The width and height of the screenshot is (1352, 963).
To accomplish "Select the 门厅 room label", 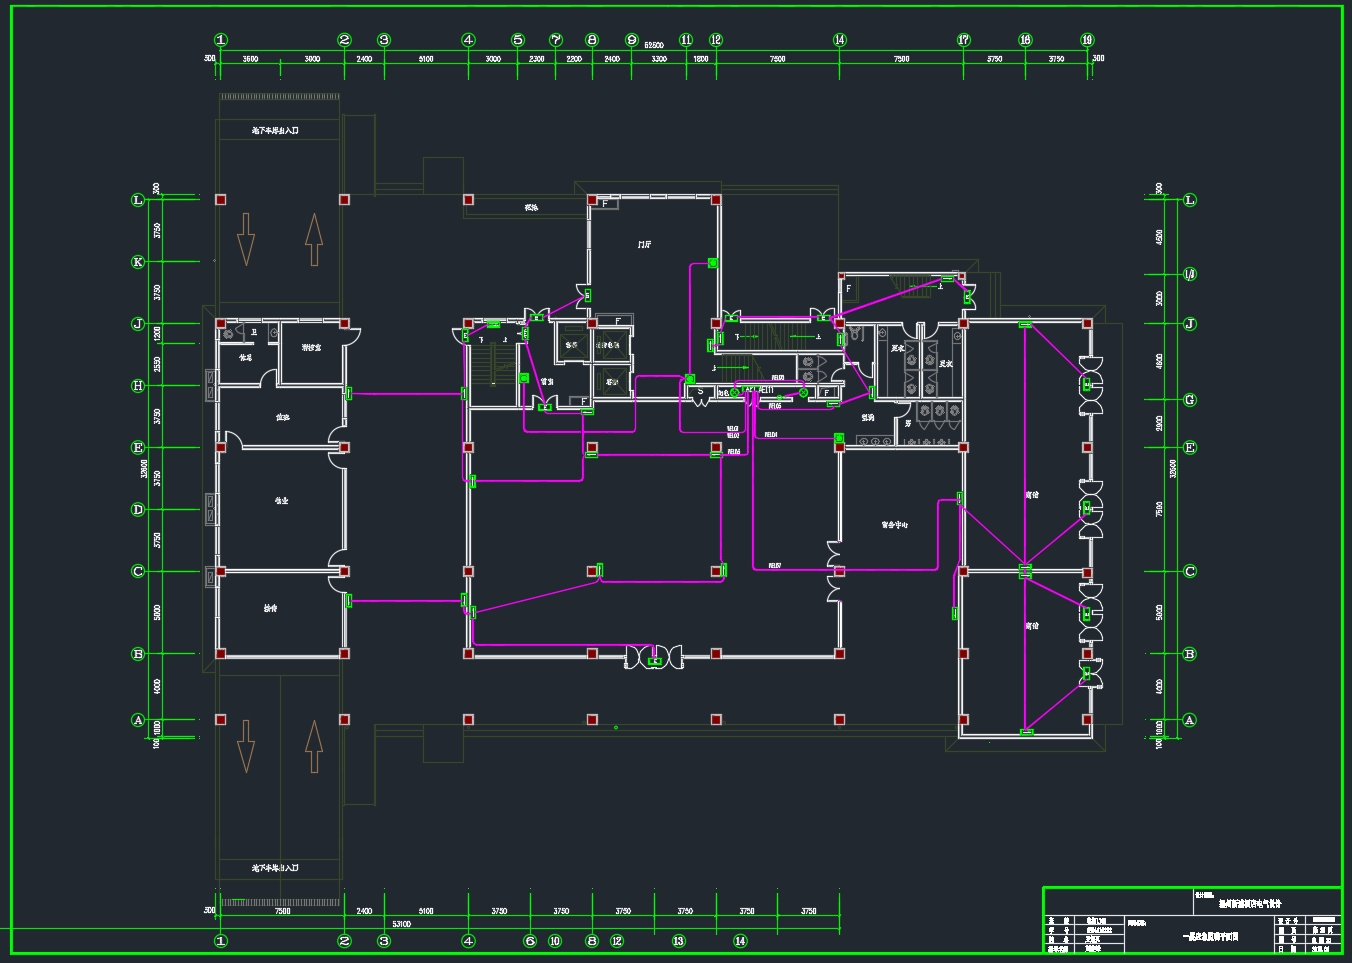I will coord(645,244).
